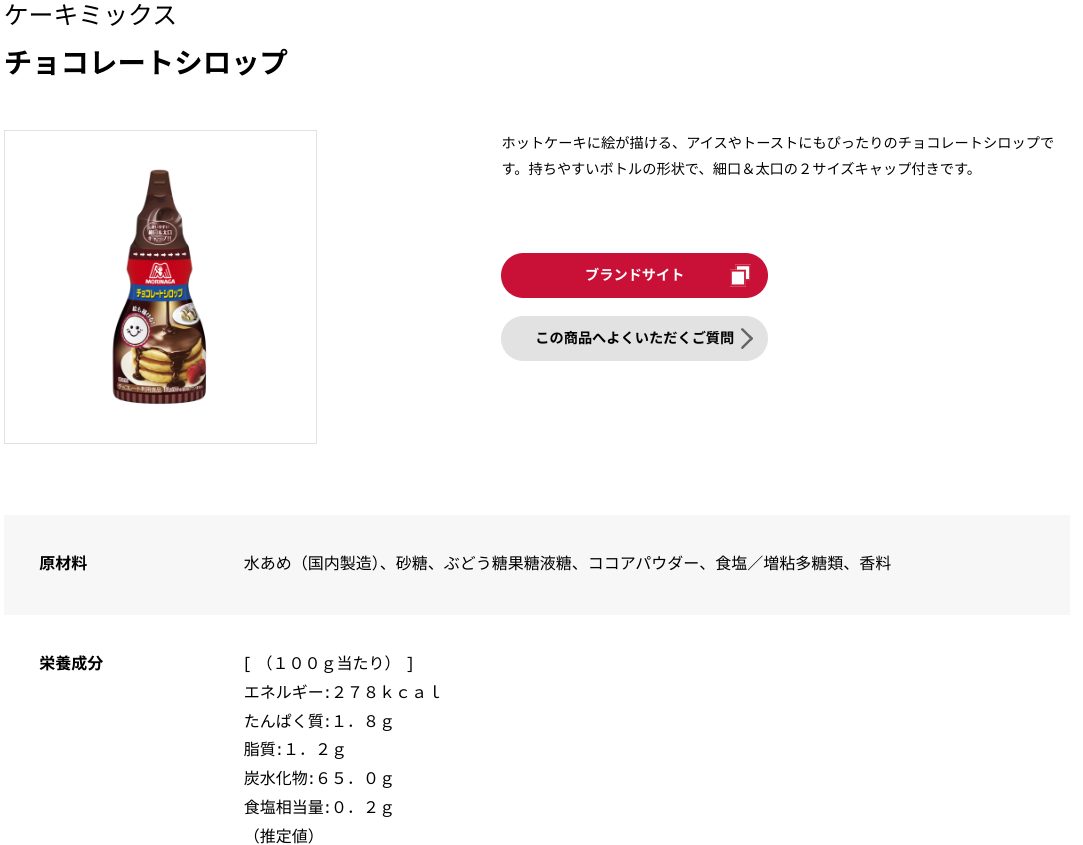1083x845 pixels.
Task: Click the chevron arrow on the FAQ button
Action: 747,339
